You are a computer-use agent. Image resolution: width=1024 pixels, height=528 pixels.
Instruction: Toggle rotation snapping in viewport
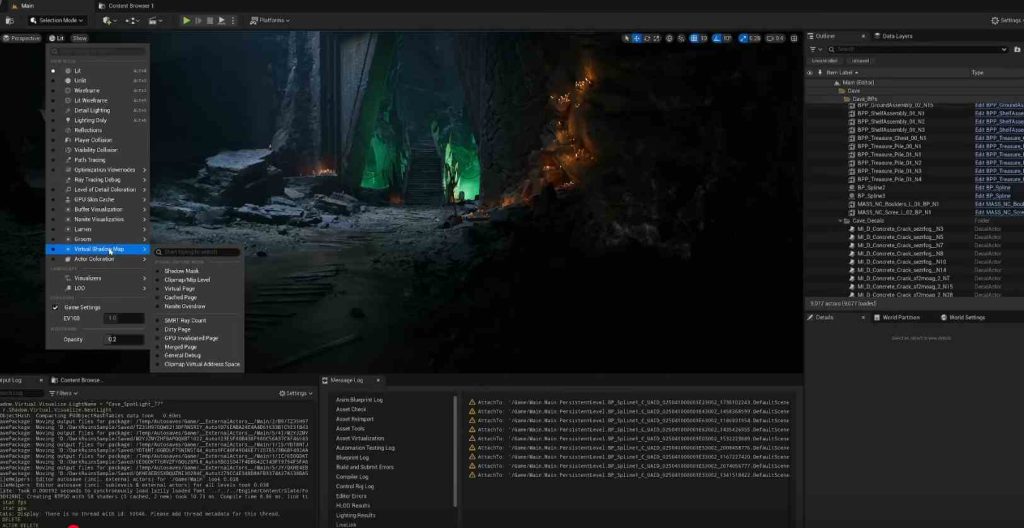[717, 39]
